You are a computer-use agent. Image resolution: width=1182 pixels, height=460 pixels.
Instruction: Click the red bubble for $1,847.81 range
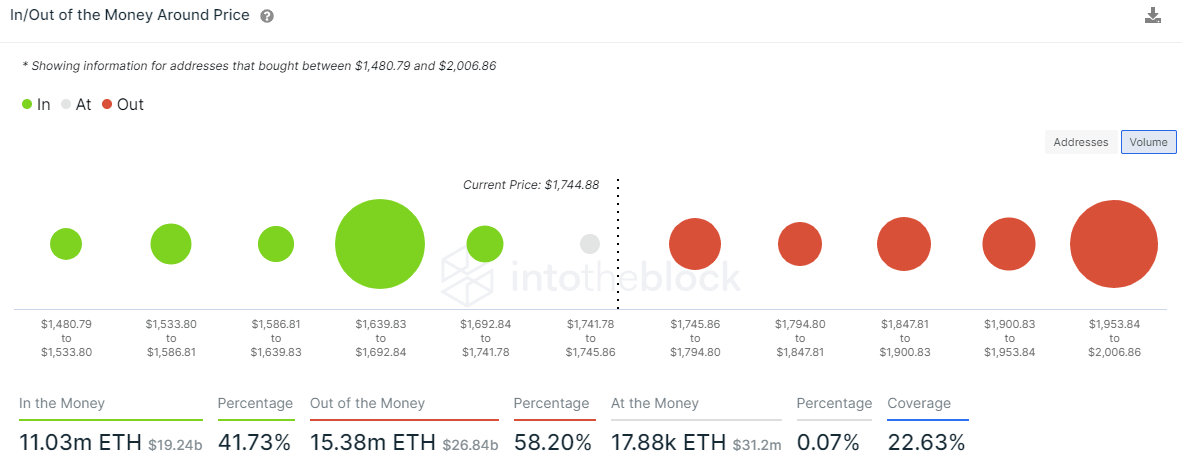click(904, 244)
